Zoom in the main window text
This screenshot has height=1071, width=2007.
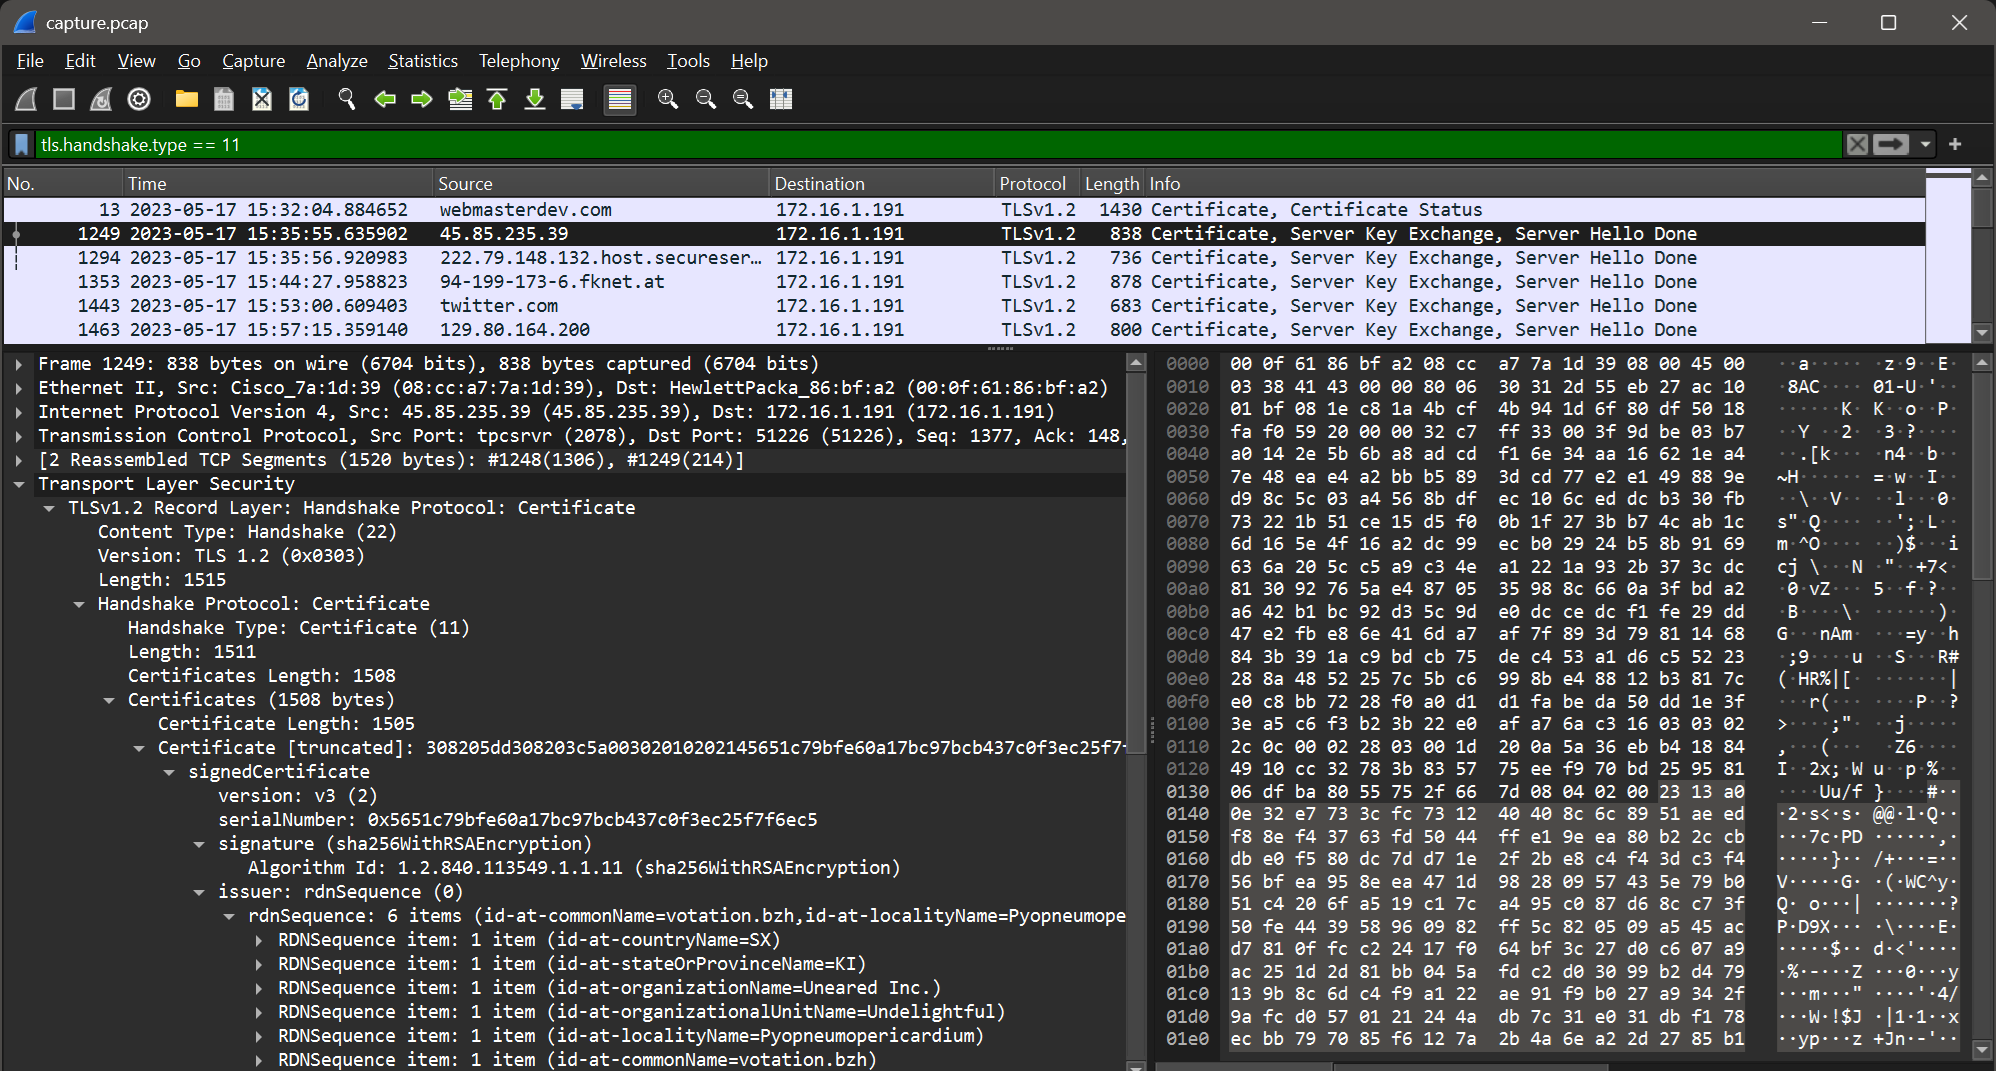668,99
